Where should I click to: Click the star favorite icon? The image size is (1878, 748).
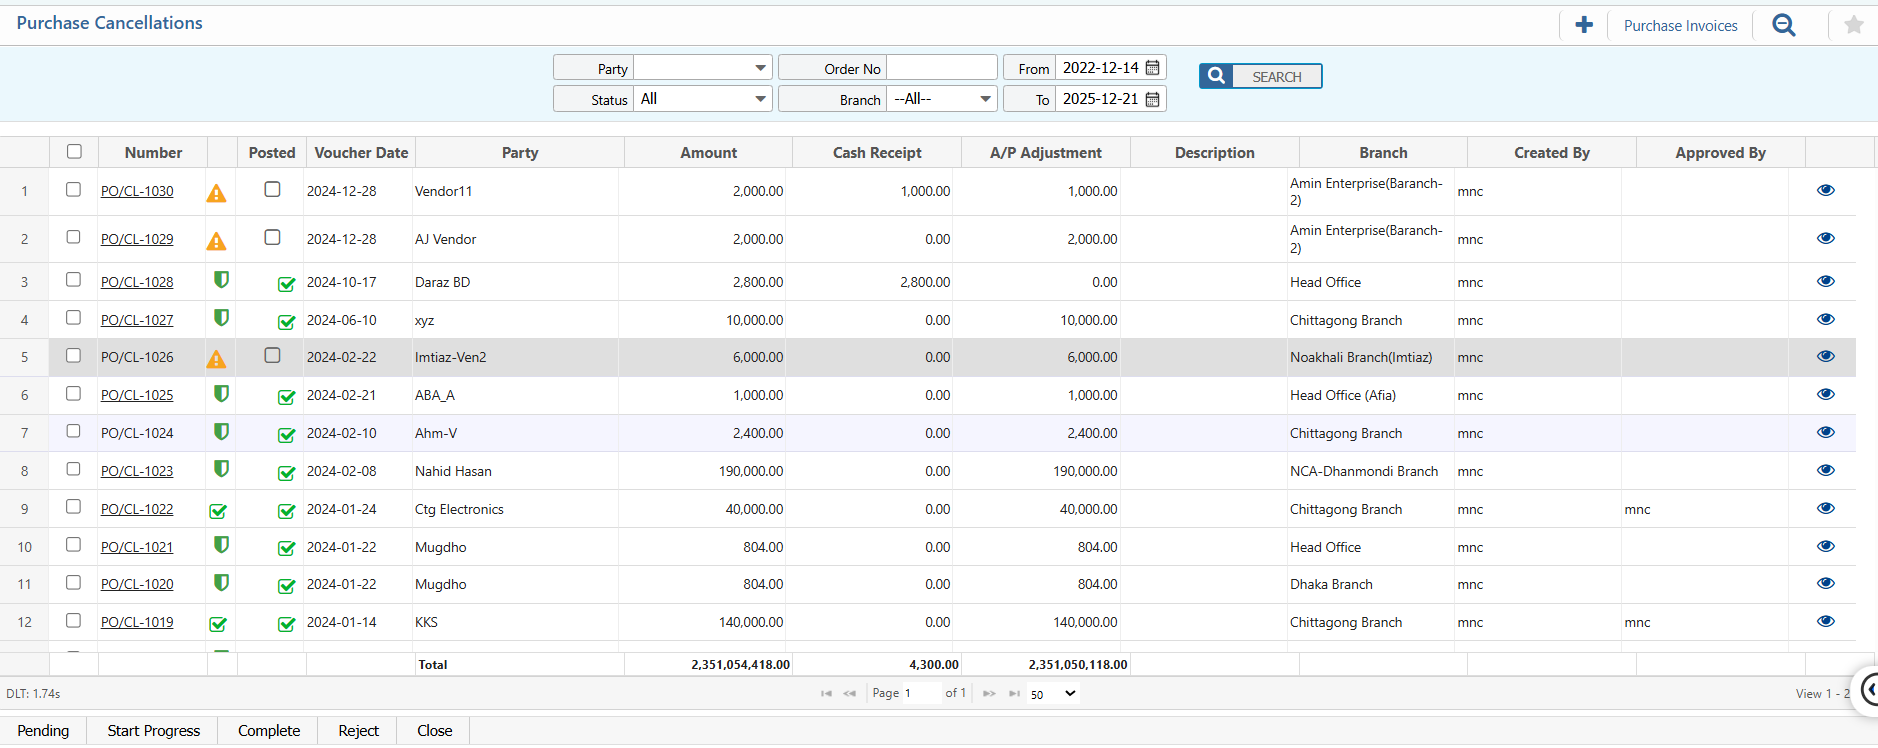pos(1853,25)
